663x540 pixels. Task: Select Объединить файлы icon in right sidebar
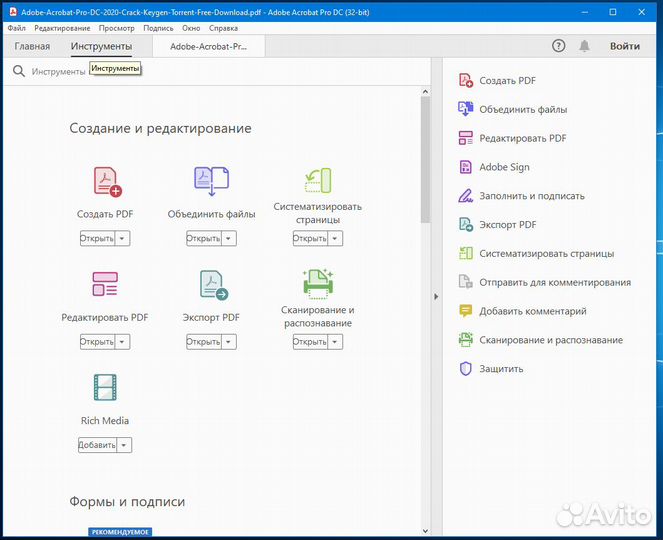pos(466,109)
